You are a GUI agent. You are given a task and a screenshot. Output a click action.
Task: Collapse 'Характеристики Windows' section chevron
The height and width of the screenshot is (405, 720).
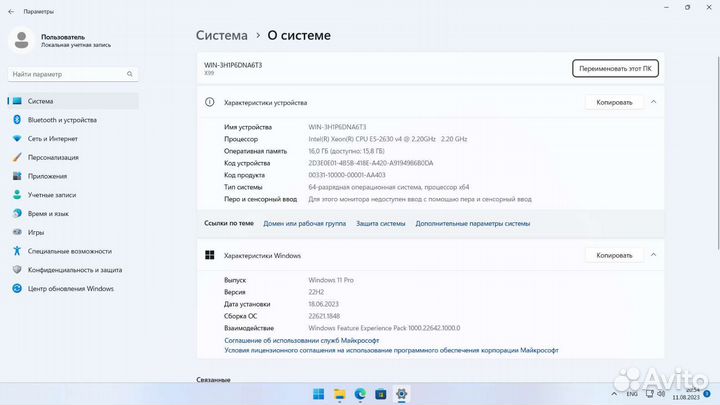pyautogui.click(x=653, y=255)
